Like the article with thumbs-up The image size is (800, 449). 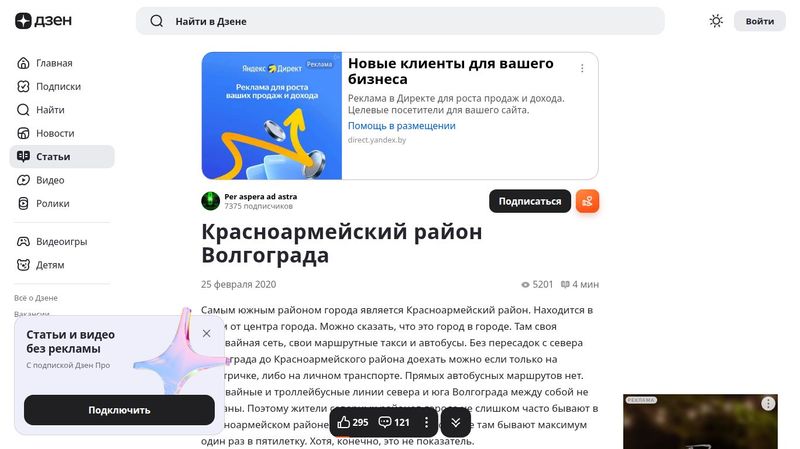[x=352, y=422]
